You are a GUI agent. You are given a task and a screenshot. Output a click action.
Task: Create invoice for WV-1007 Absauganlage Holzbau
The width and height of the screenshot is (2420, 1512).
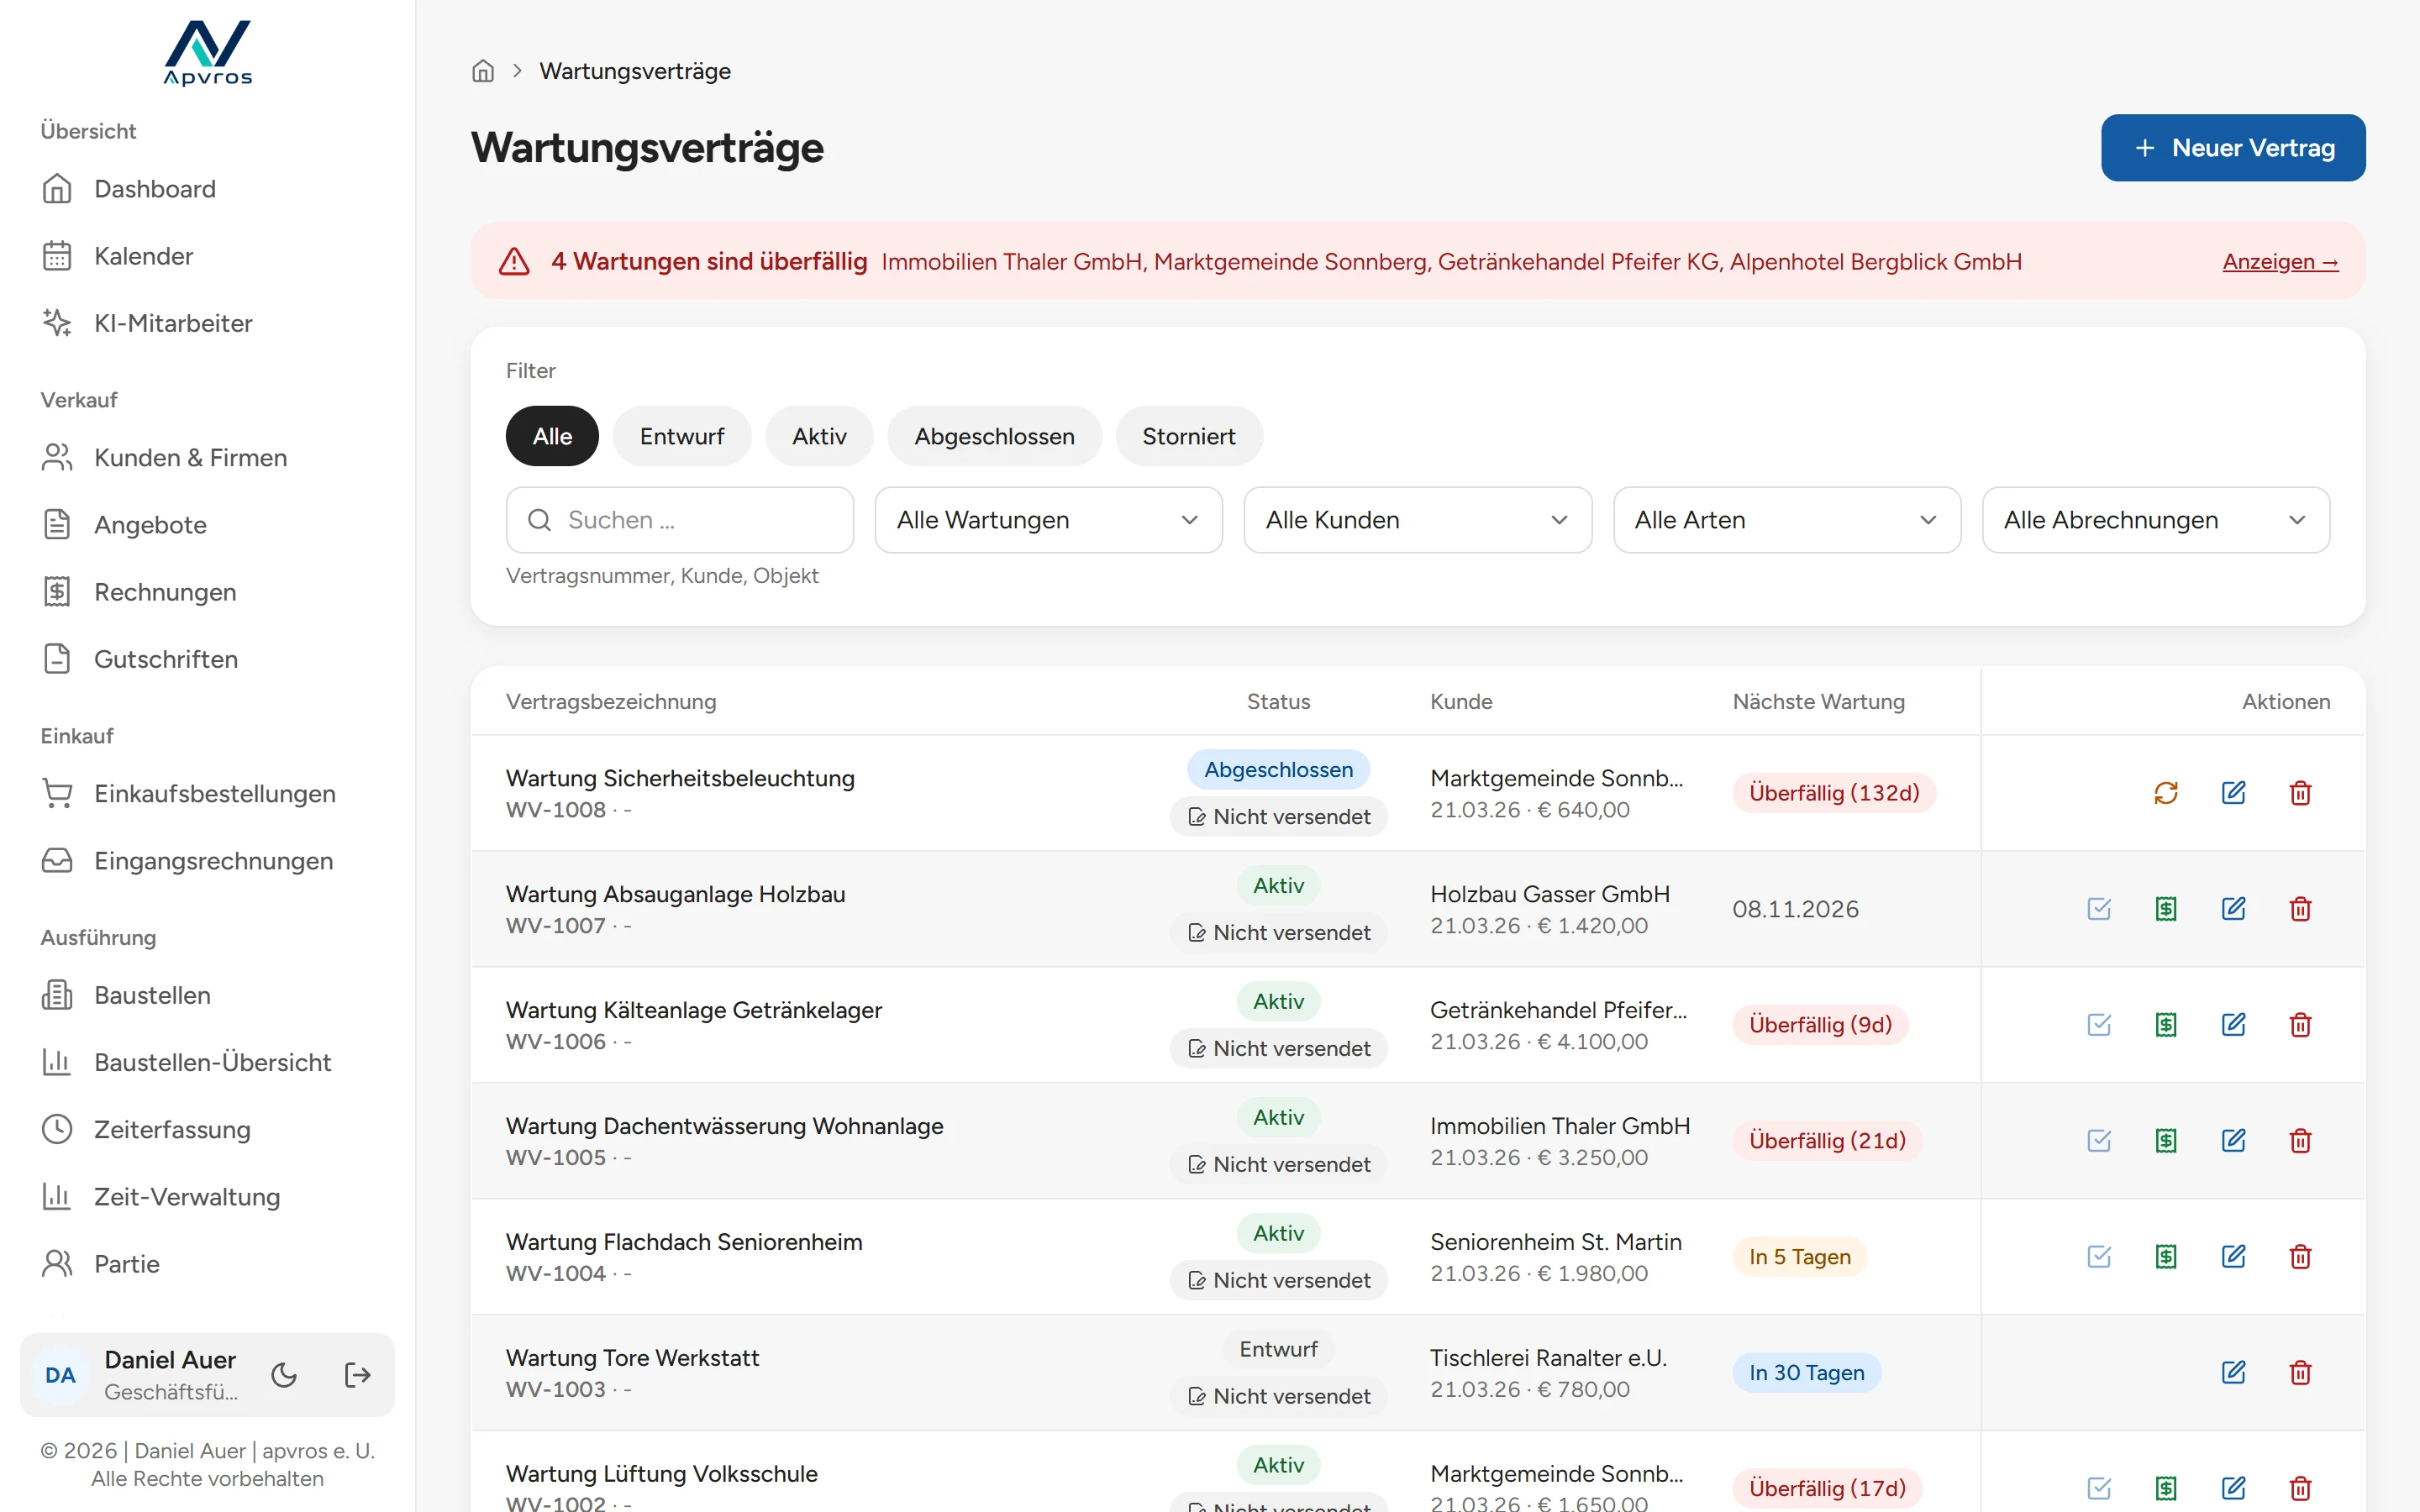(x=2166, y=909)
